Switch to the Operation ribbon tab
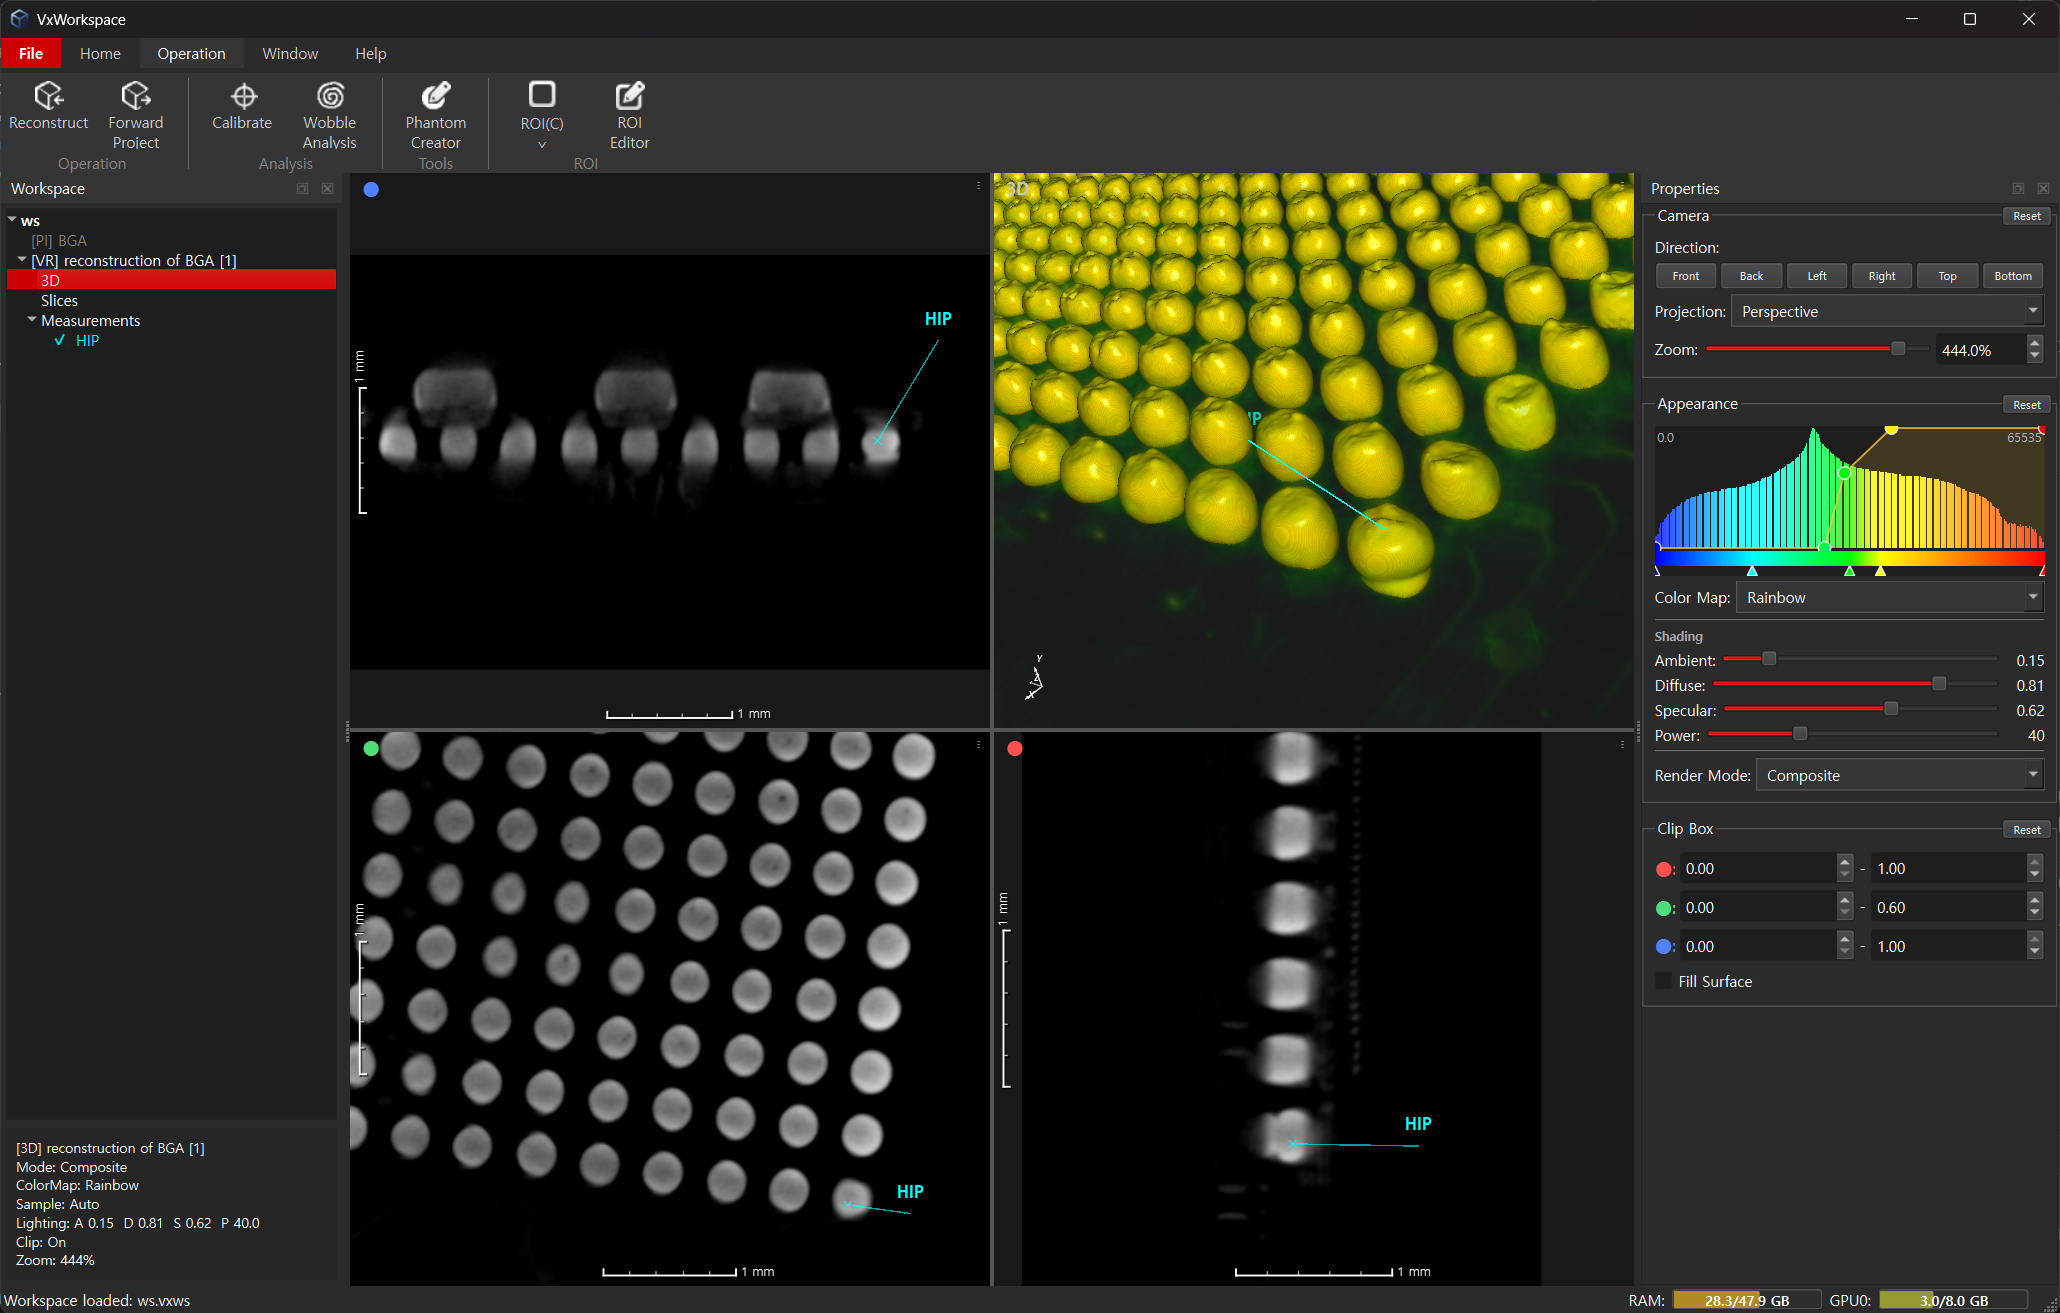2060x1313 pixels. coord(191,53)
